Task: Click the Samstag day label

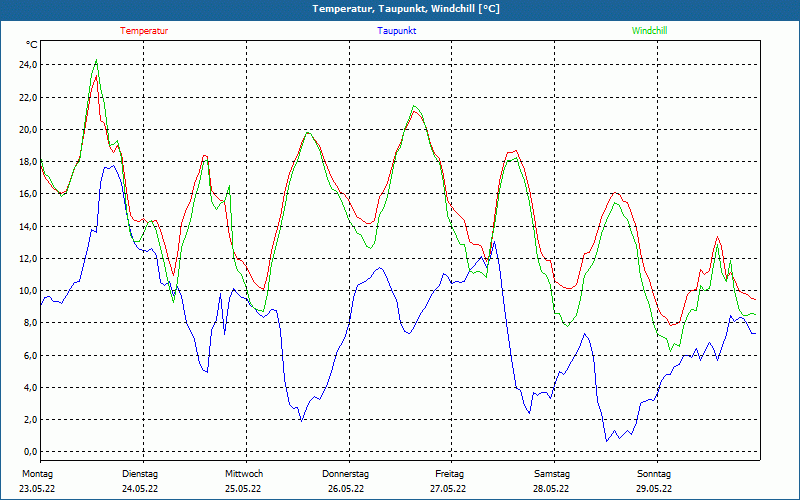Action: (x=552, y=474)
